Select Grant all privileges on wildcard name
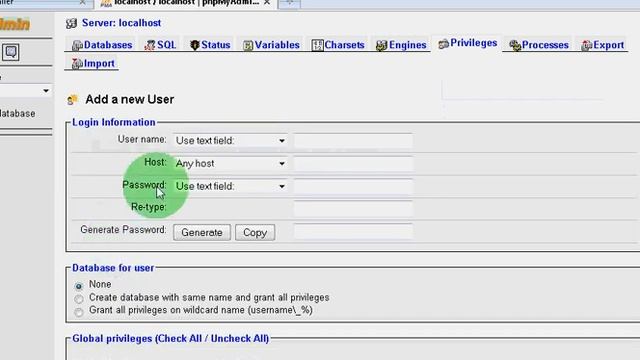This screenshot has height=360, width=640. tap(79, 312)
